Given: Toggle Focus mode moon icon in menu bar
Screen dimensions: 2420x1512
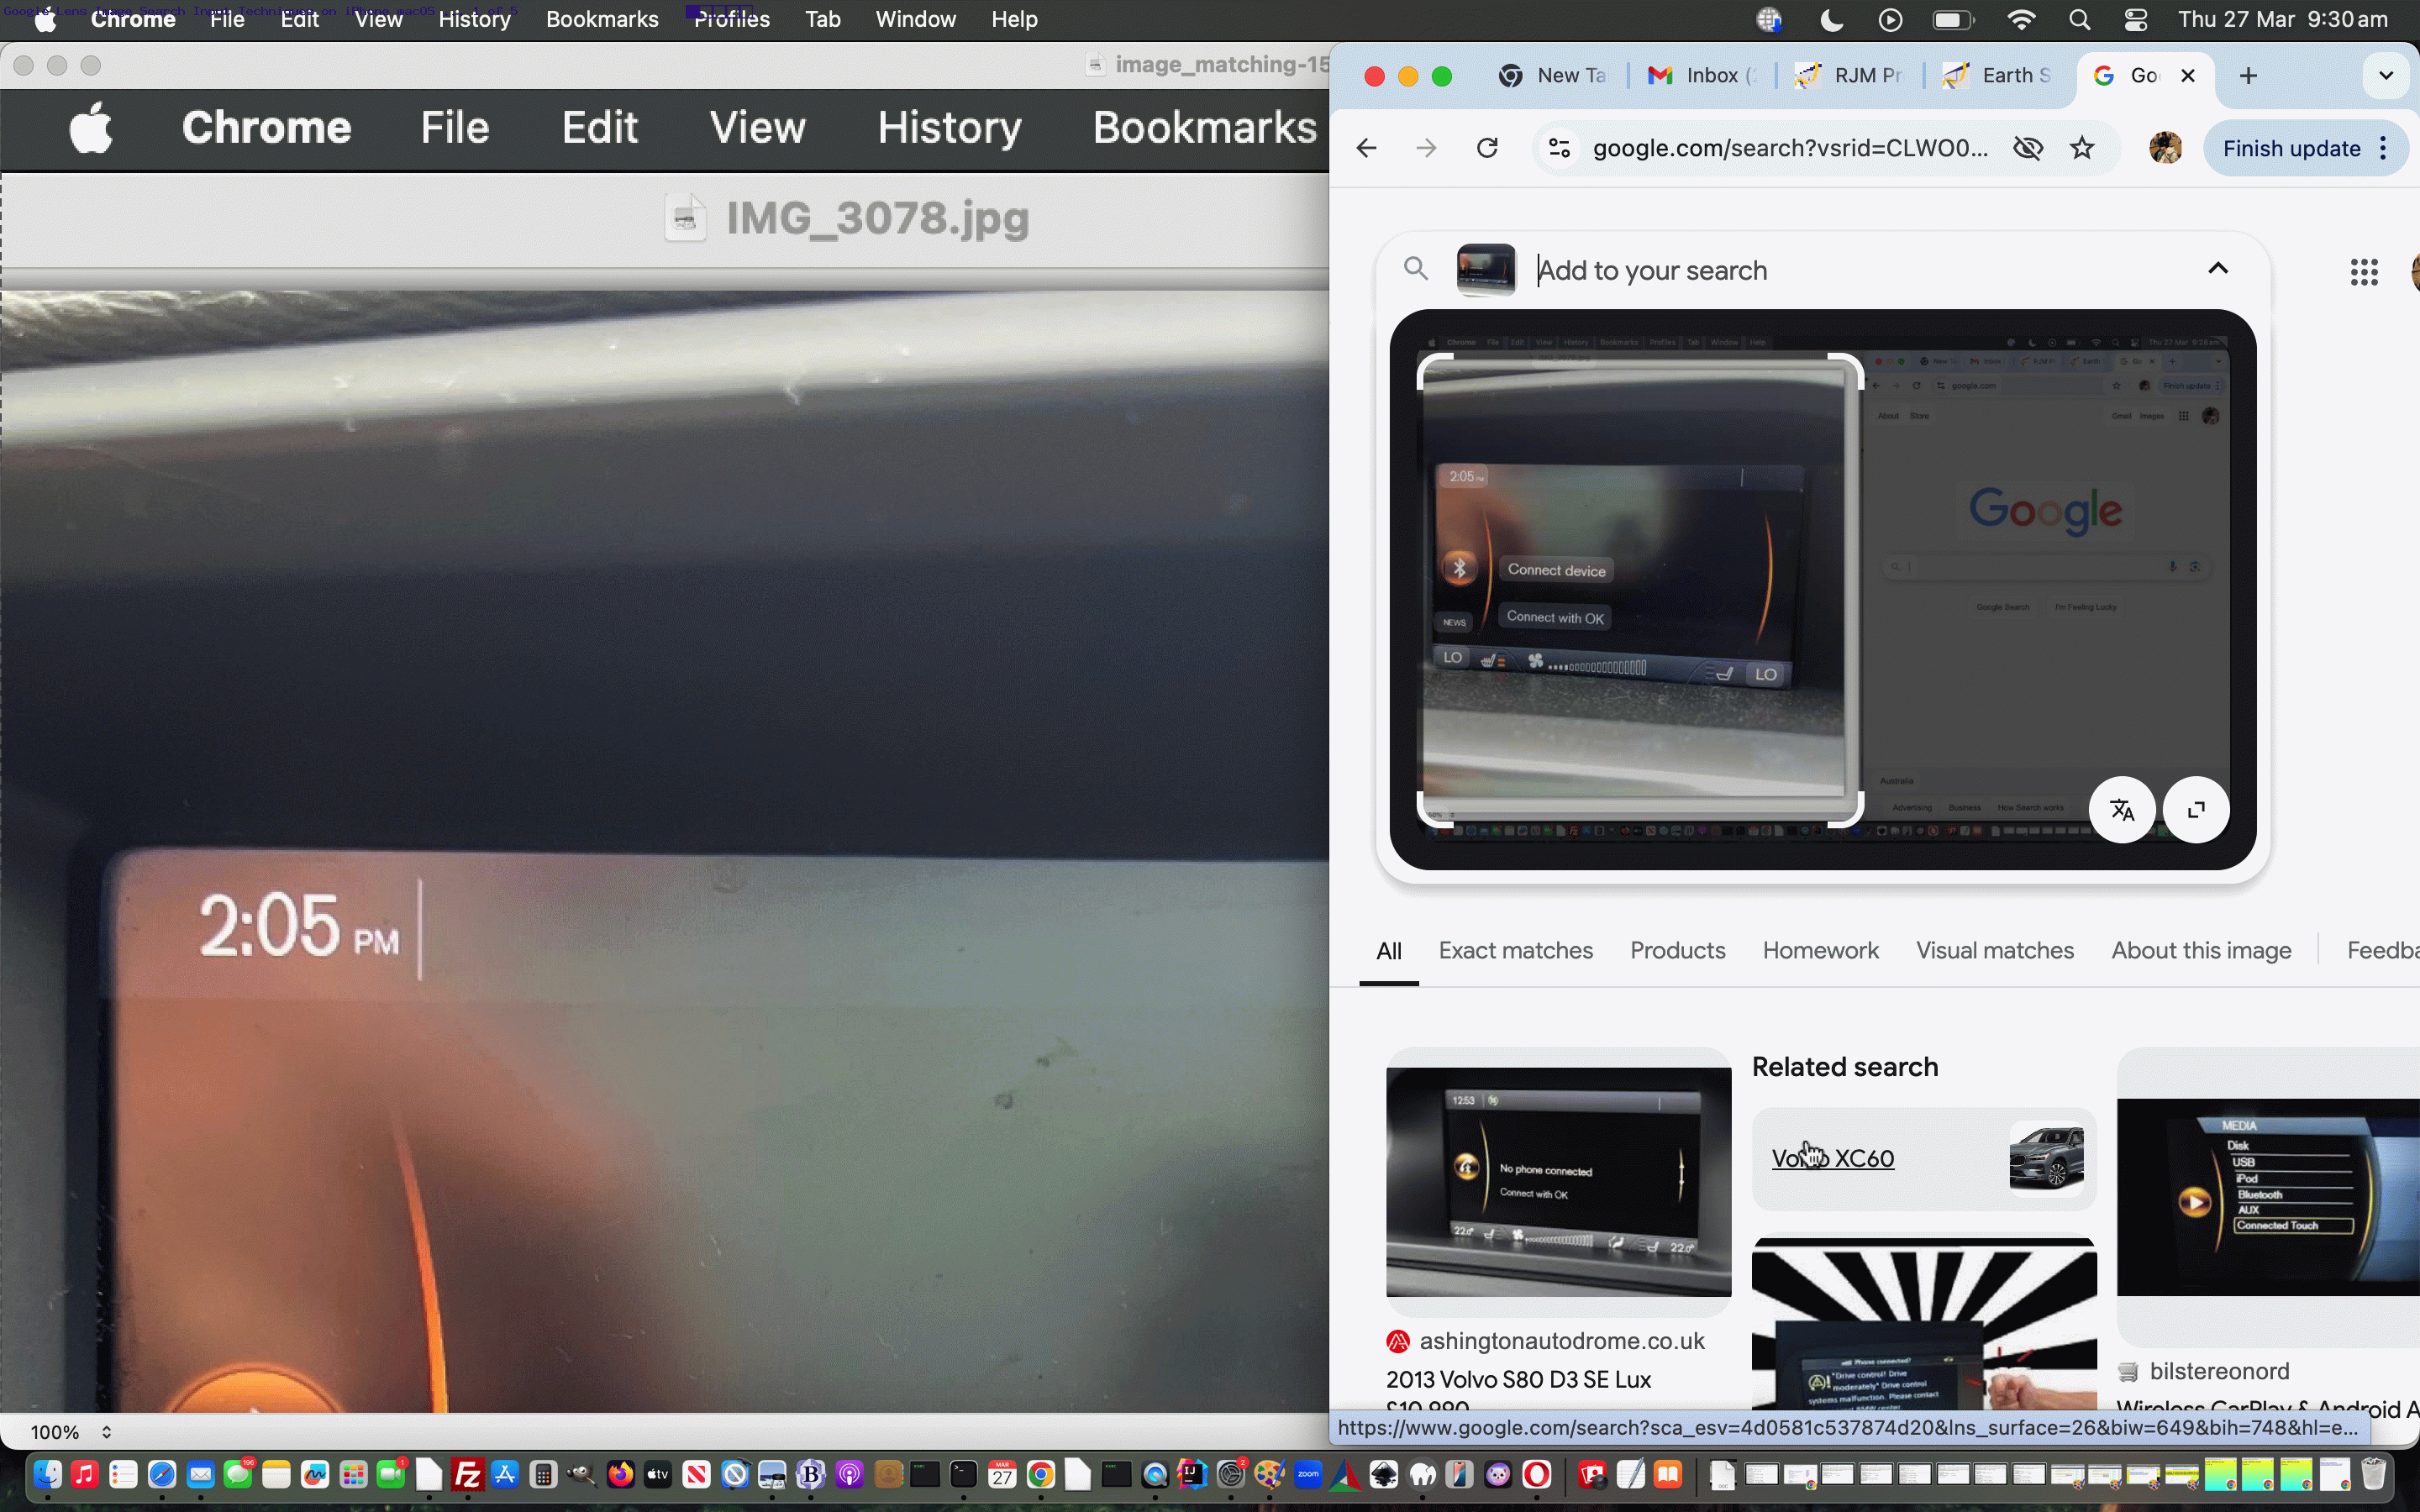Looking at the screenshot, I should [1831, 20].
